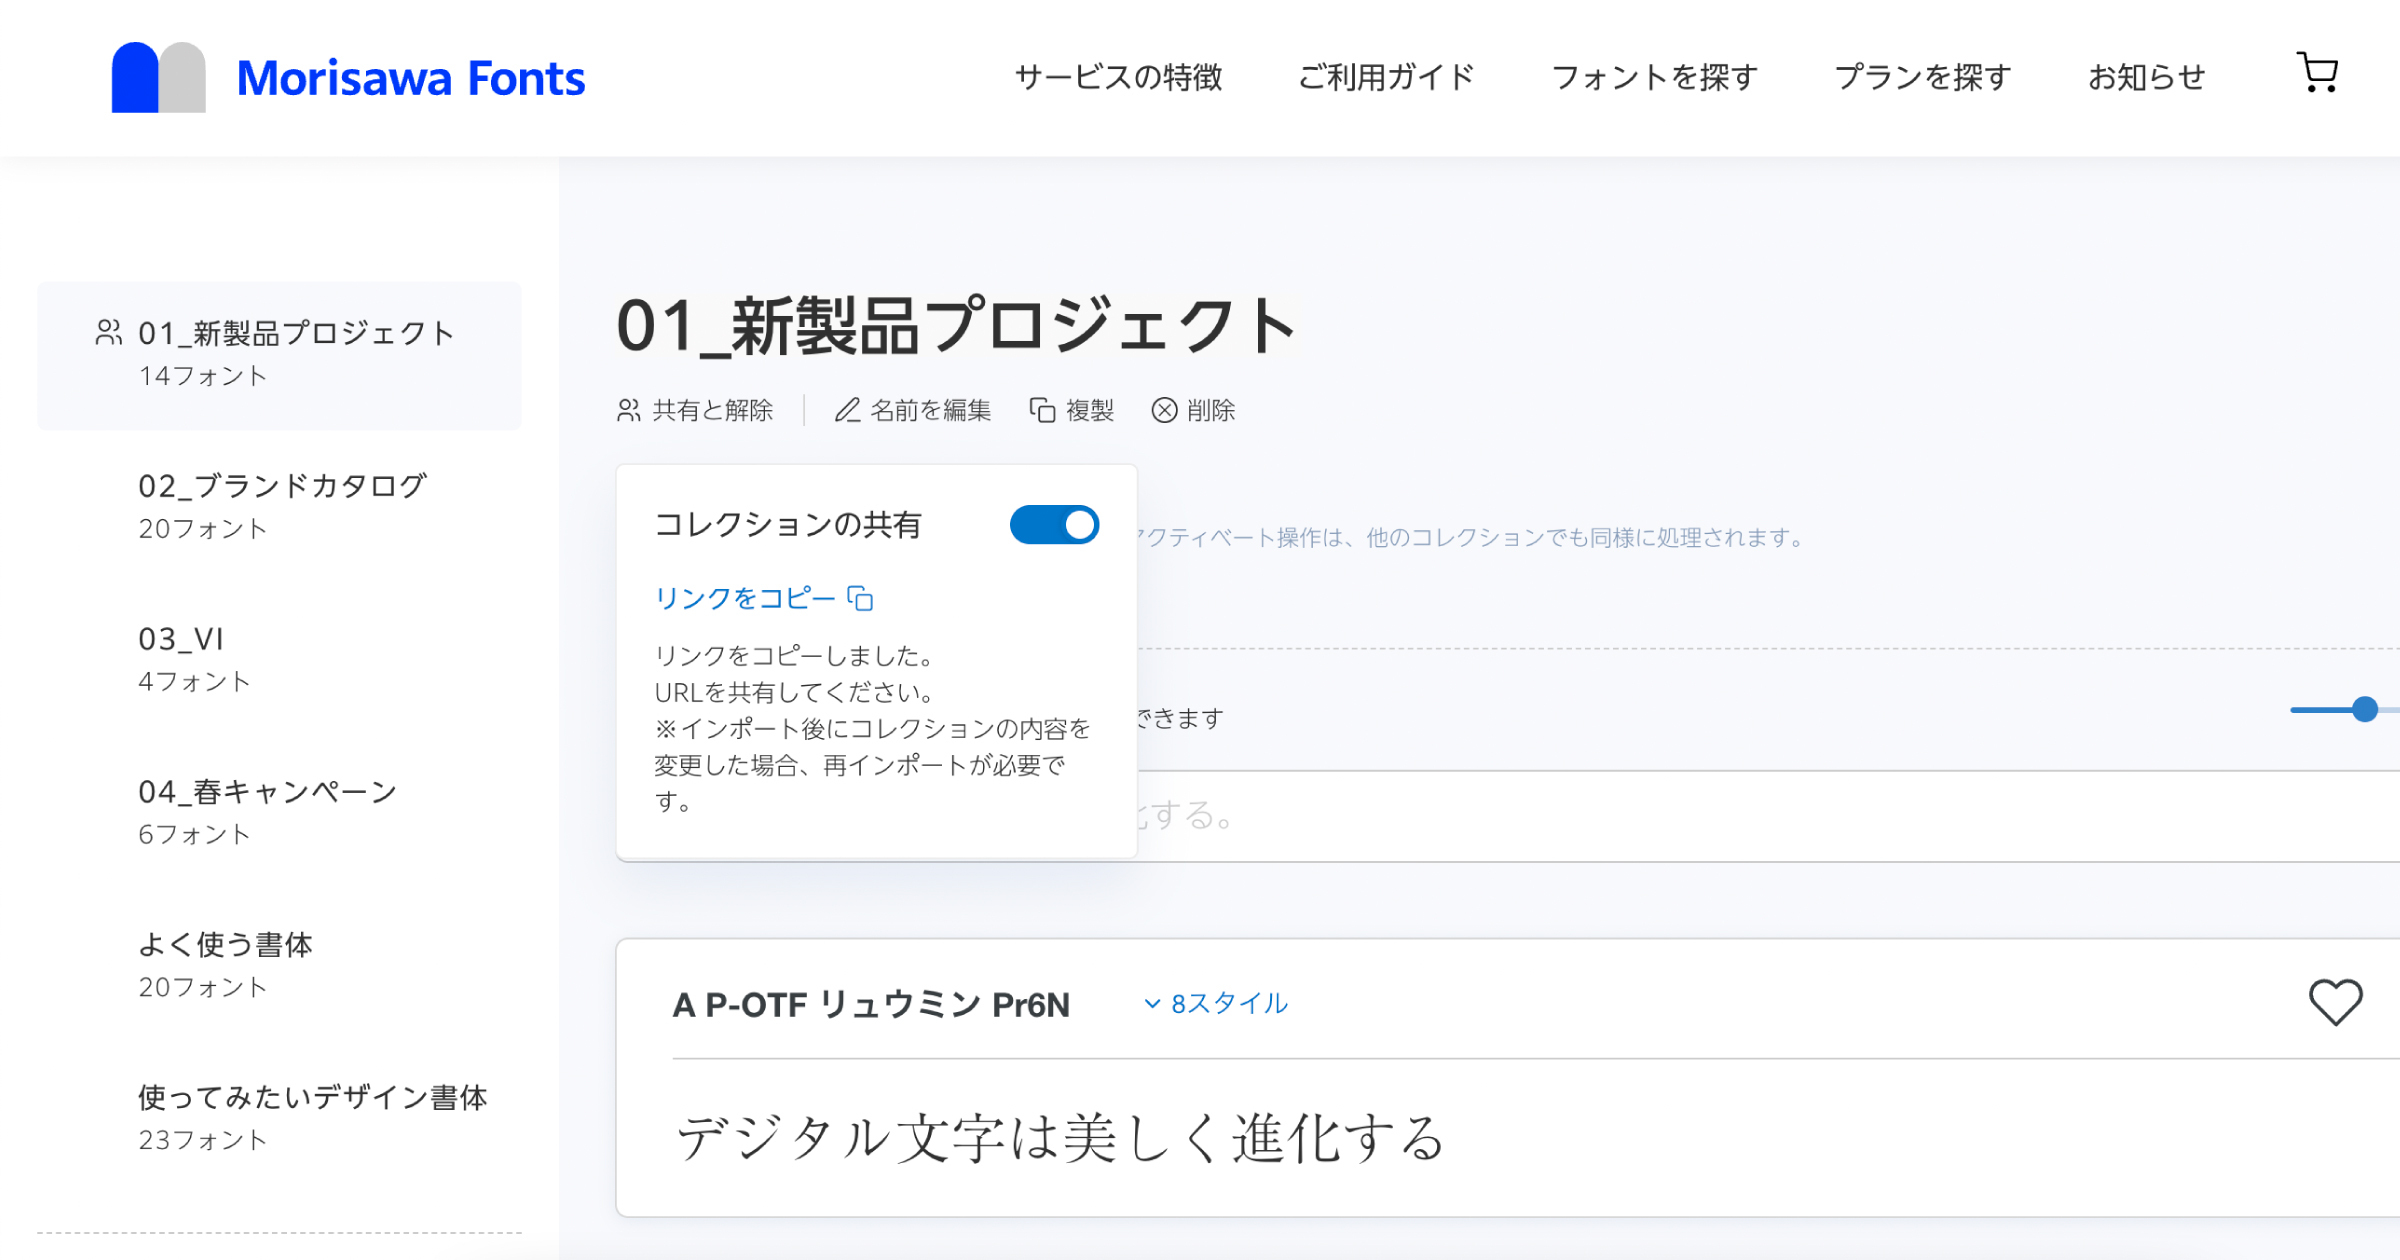Viewport: 2400px width, 1260px height.
Task: Click the shared-users icon on 01_新製品プロジェクト
Action: click(x=107, y=333)
